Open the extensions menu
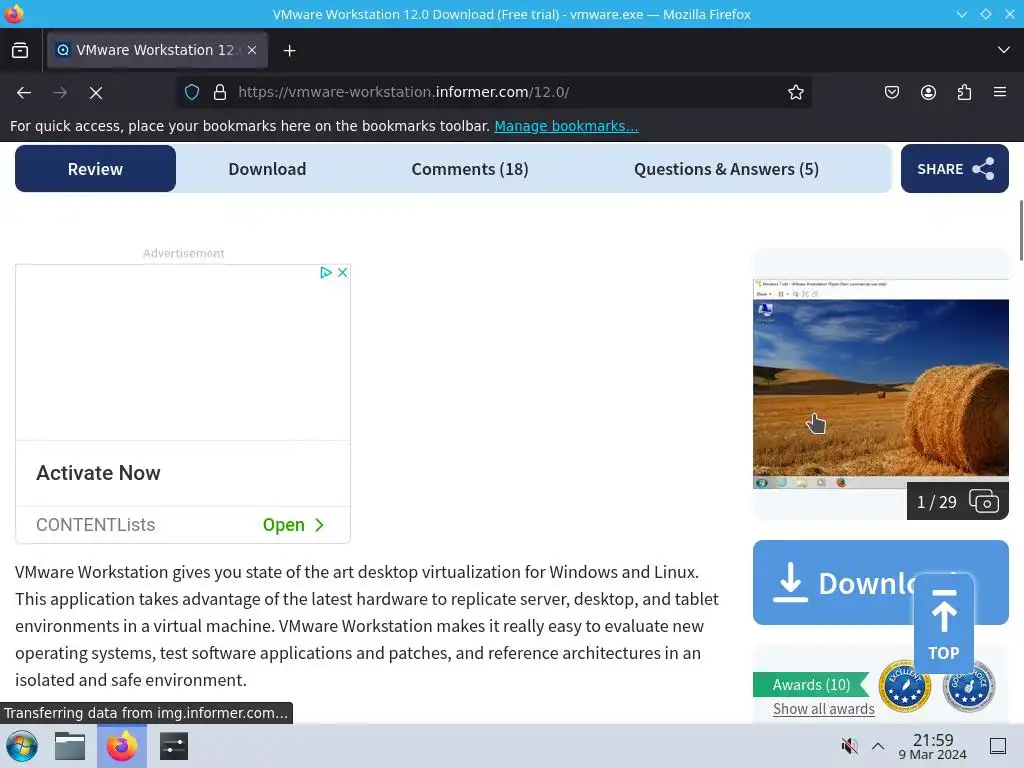This screenshot has height=768, width=1024. click(965, 93)
